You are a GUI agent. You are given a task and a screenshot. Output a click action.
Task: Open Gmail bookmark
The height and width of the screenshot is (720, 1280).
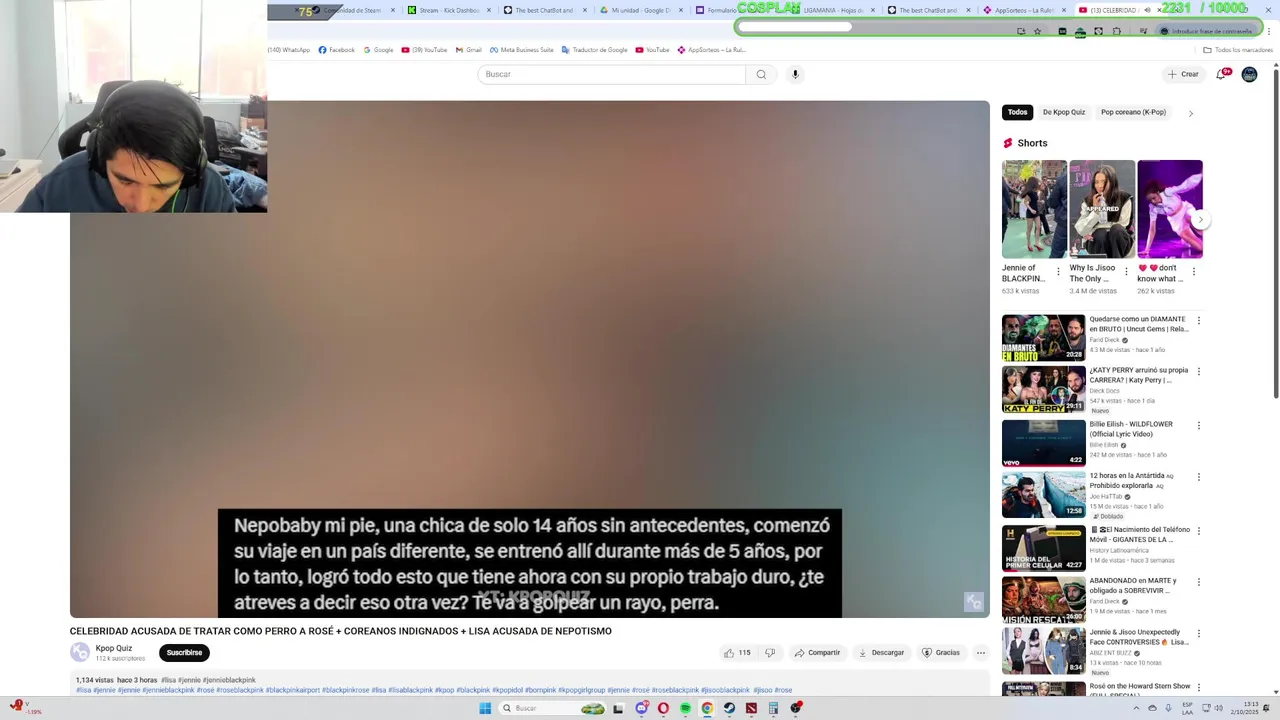(468, 50)
